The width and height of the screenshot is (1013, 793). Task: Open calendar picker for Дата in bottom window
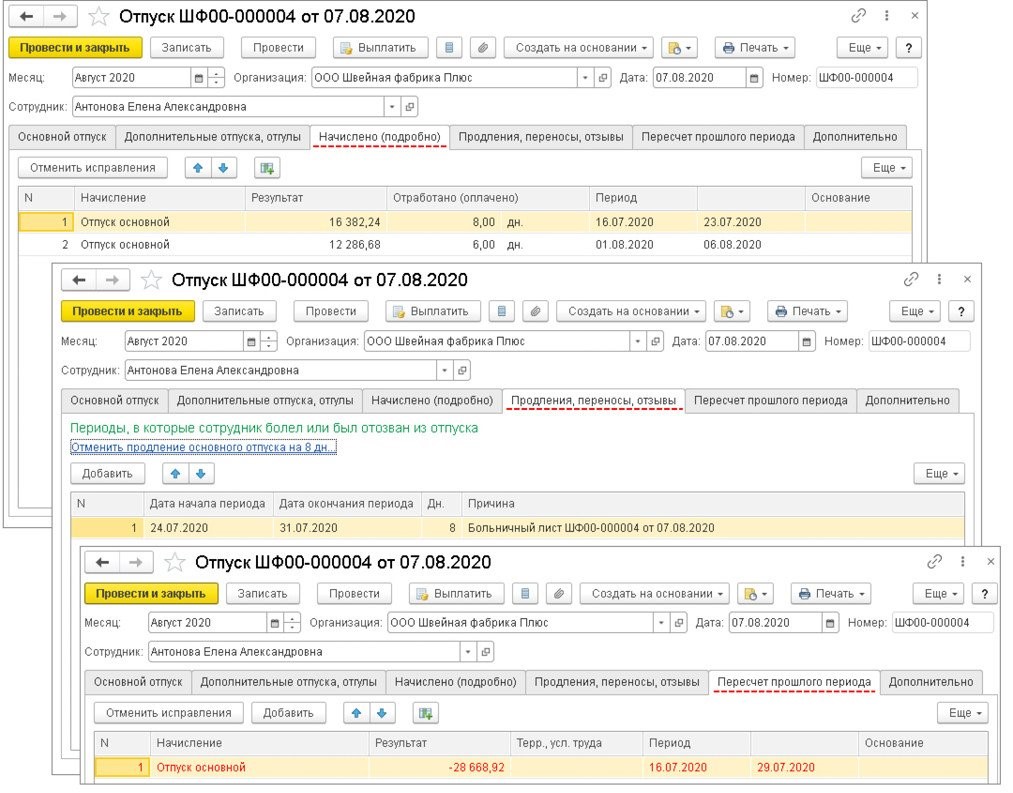[x=830, y=623]
